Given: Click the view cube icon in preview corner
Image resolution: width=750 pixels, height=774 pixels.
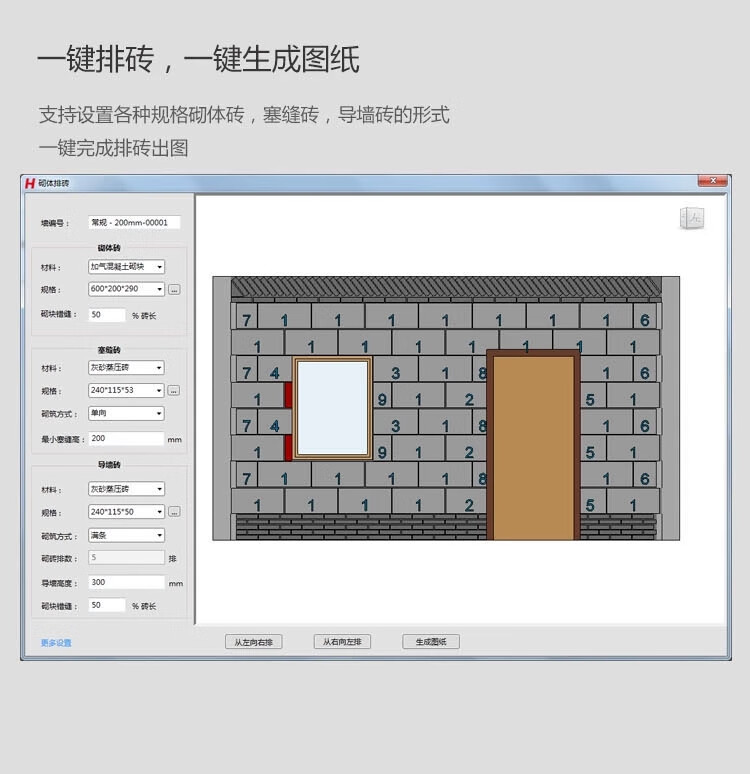Looking at the screenshot, I should (x=691, y=217).
